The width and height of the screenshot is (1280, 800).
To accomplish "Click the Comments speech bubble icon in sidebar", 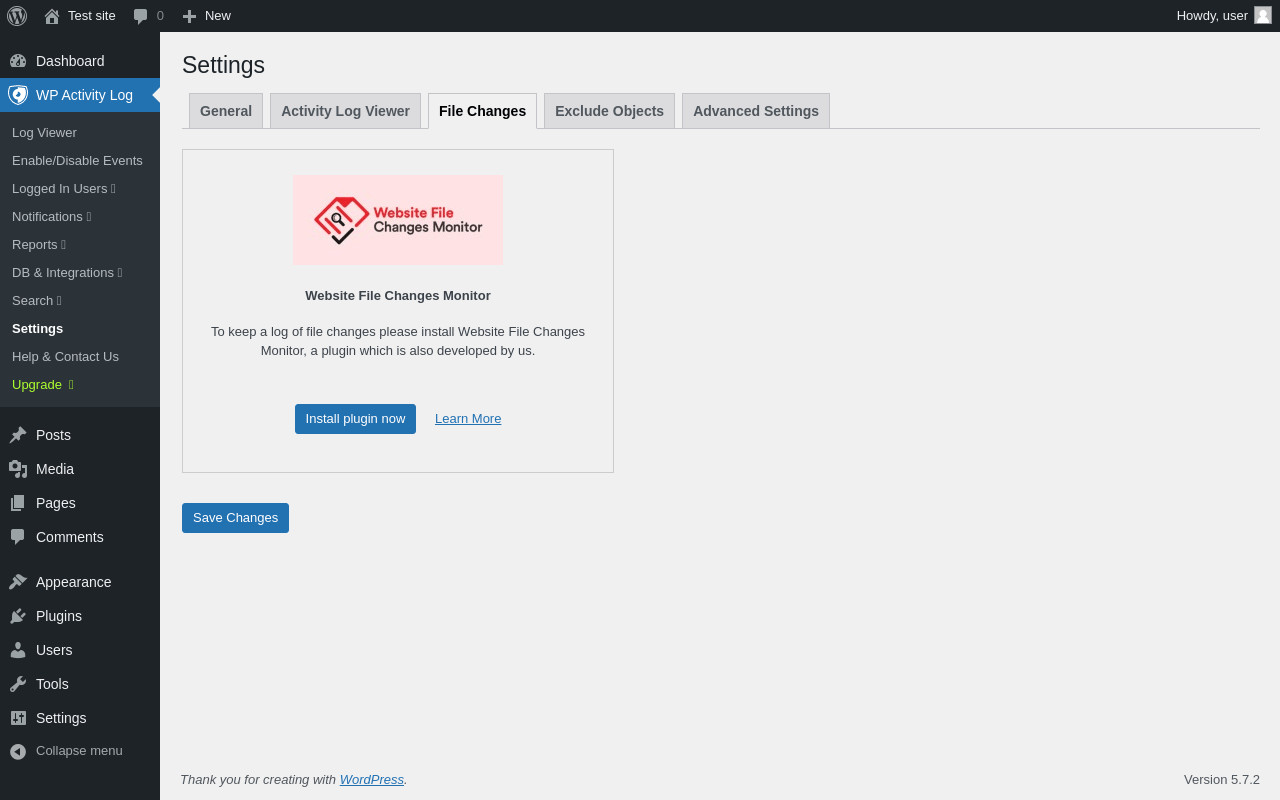I will coord(18,537).
